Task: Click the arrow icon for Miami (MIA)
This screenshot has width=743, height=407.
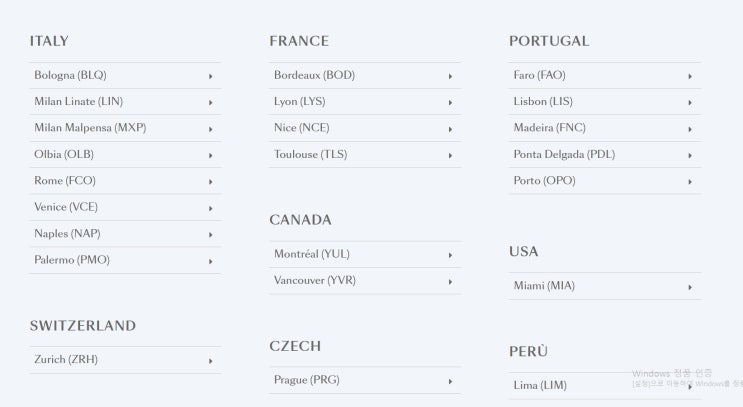Action: [690, 287]
